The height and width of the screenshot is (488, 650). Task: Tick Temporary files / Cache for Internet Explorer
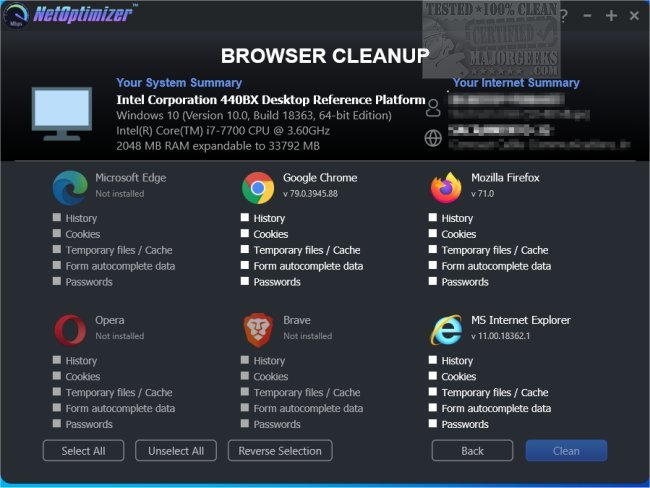click(433, 391)
